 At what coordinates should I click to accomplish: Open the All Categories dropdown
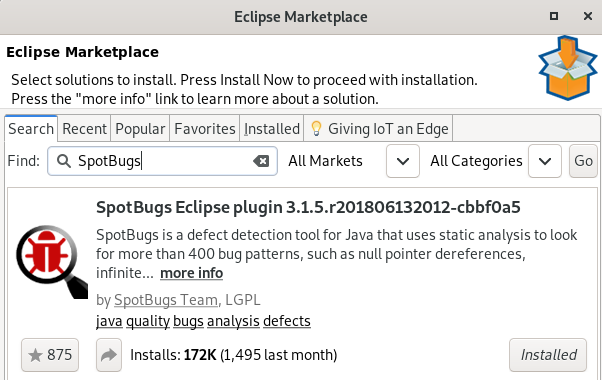(545, 161)
